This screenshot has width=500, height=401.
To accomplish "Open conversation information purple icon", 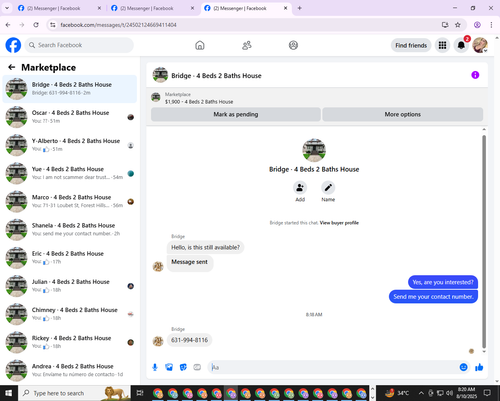I will [x=475, y=75].
